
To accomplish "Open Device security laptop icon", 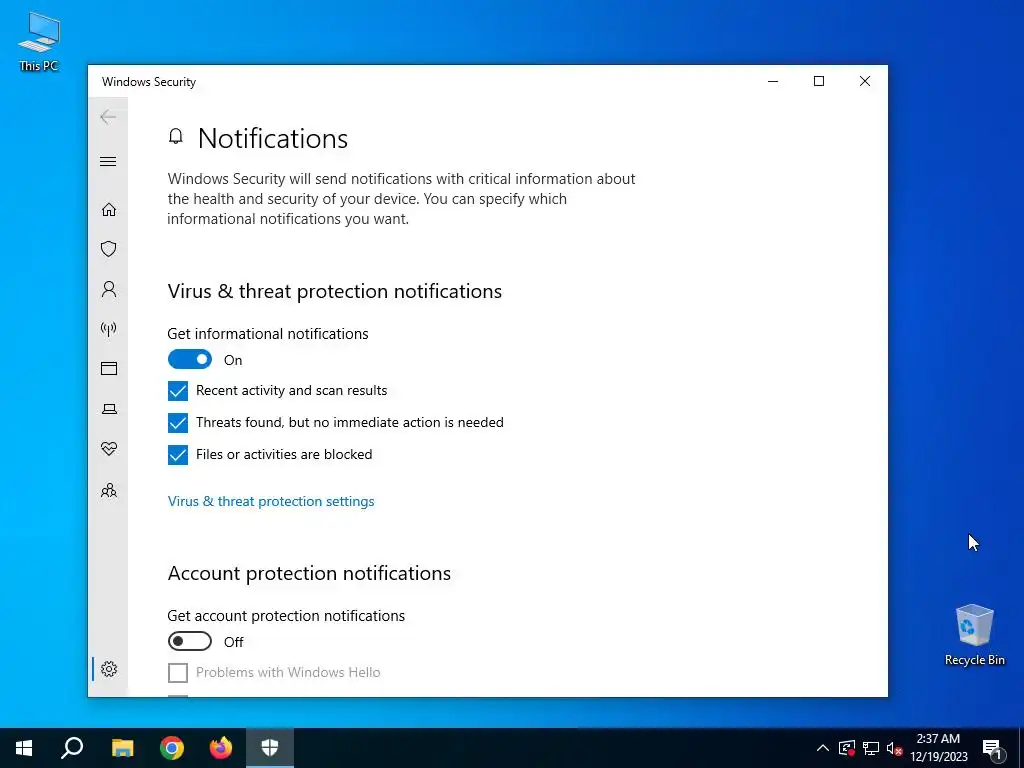I will pyautogui.click(x=108, y=409).
